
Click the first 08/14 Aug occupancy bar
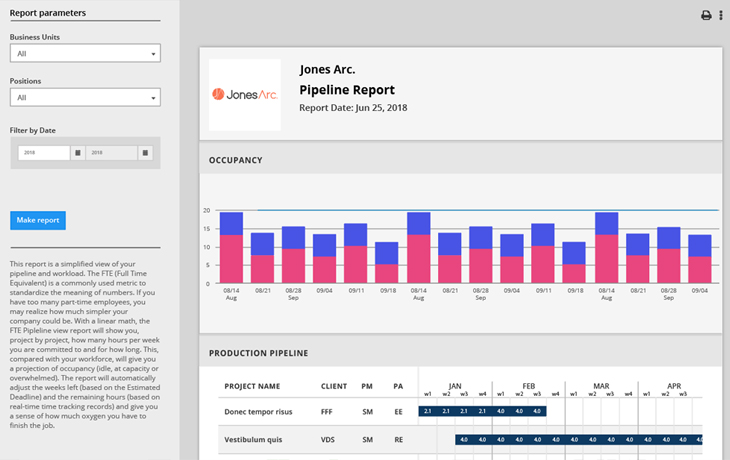tap(231, 248)
